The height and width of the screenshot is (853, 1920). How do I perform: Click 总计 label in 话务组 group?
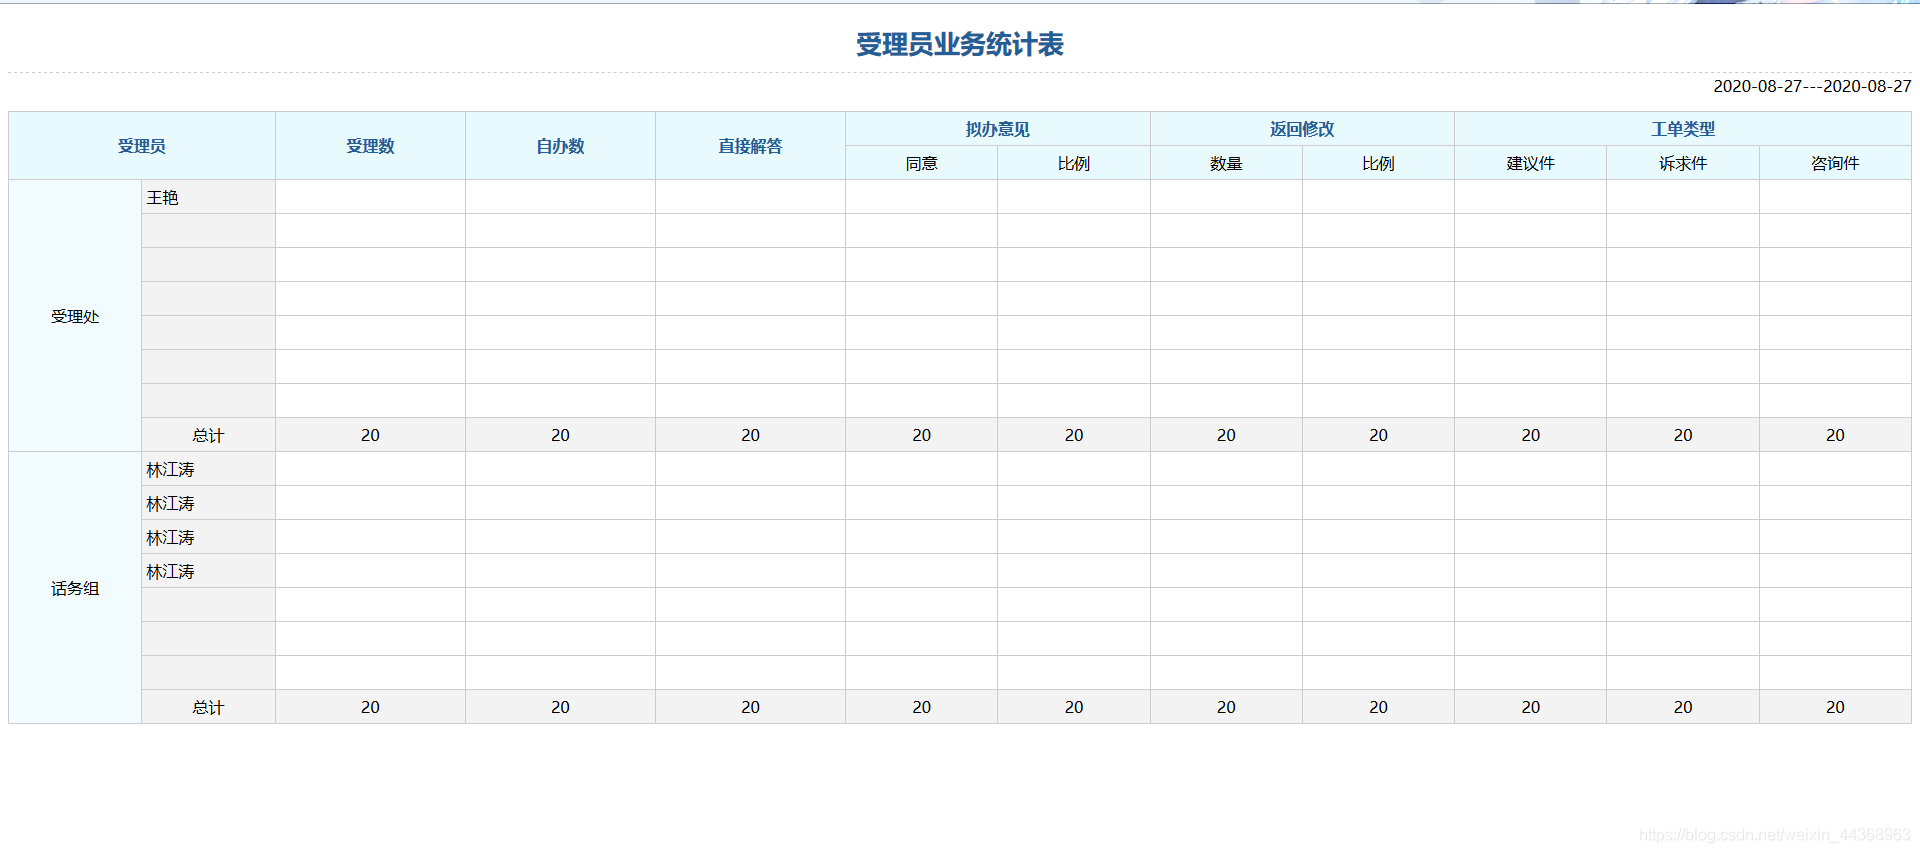click(x=208, y=707)
